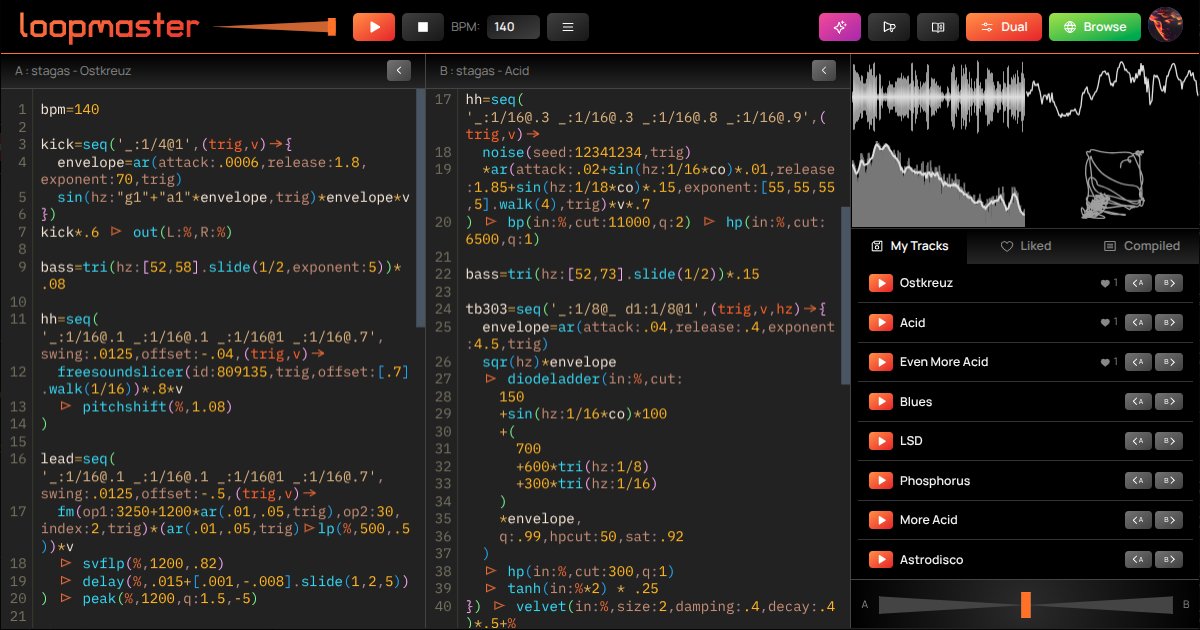1200x630 pixels.
Task: Load LSD into deck B
Action: click(x=1168, y=440)
